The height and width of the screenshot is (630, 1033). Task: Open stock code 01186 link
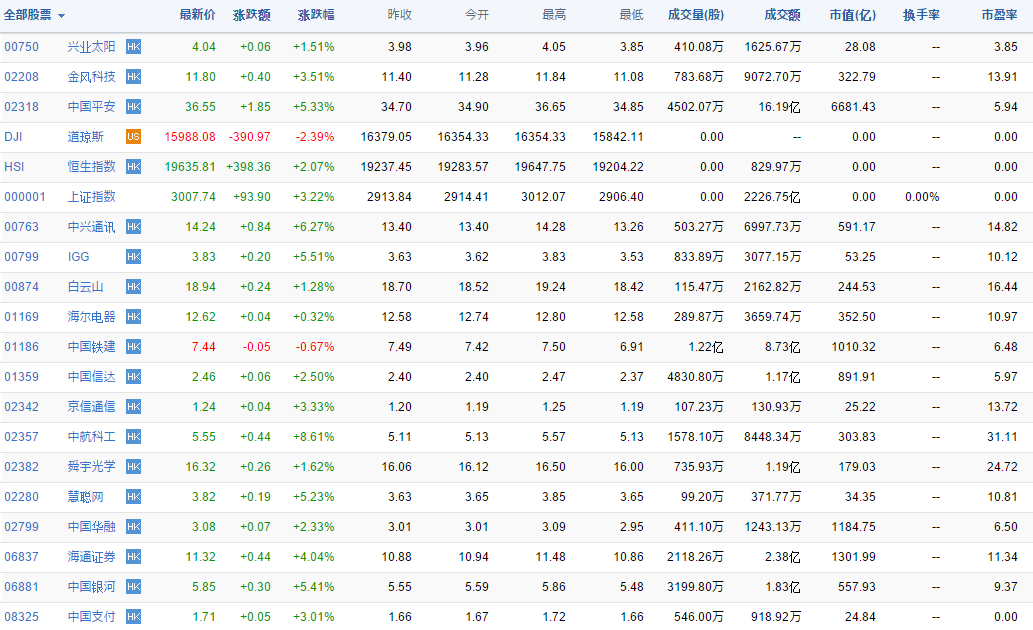[22, 347]
